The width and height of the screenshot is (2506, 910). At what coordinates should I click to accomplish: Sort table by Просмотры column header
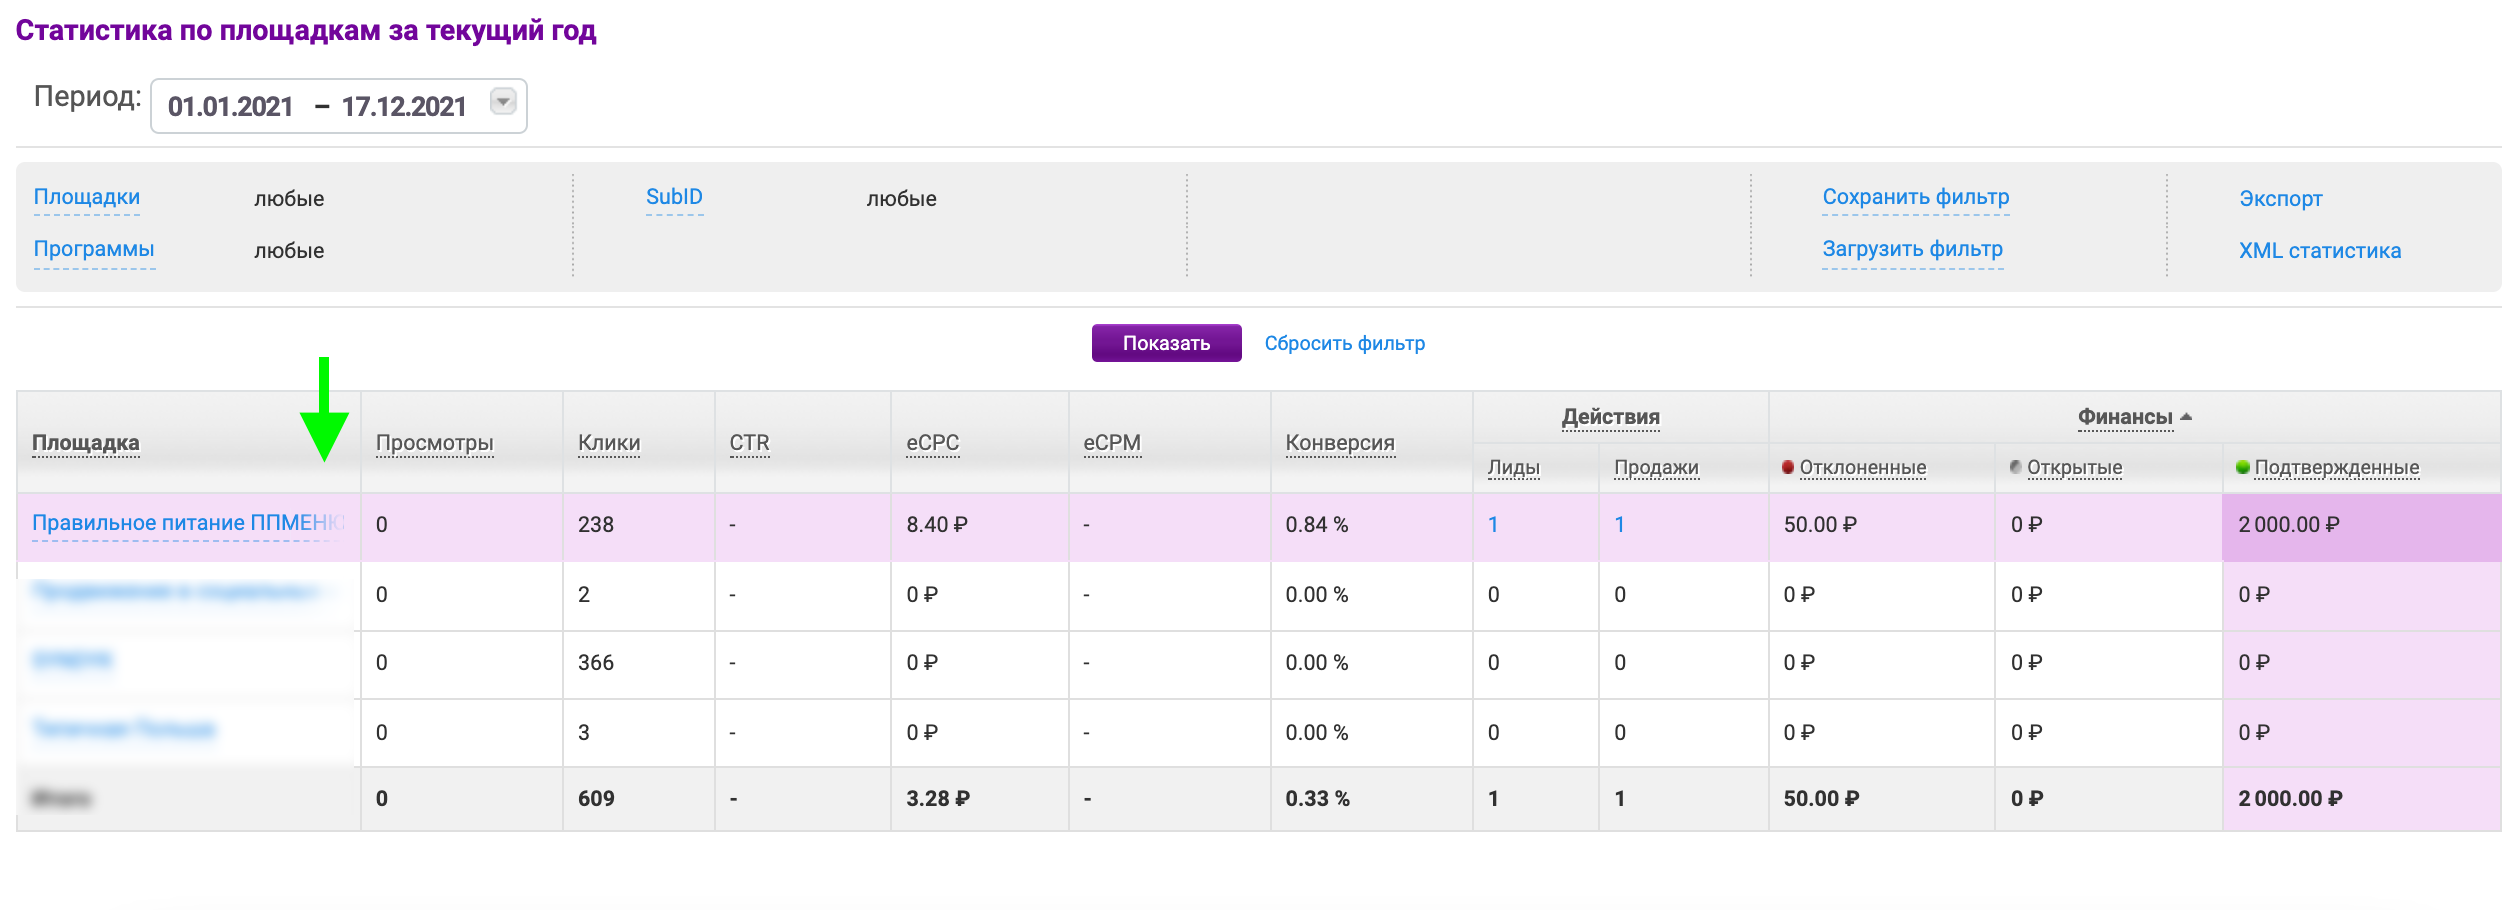[x=434, y=442]
